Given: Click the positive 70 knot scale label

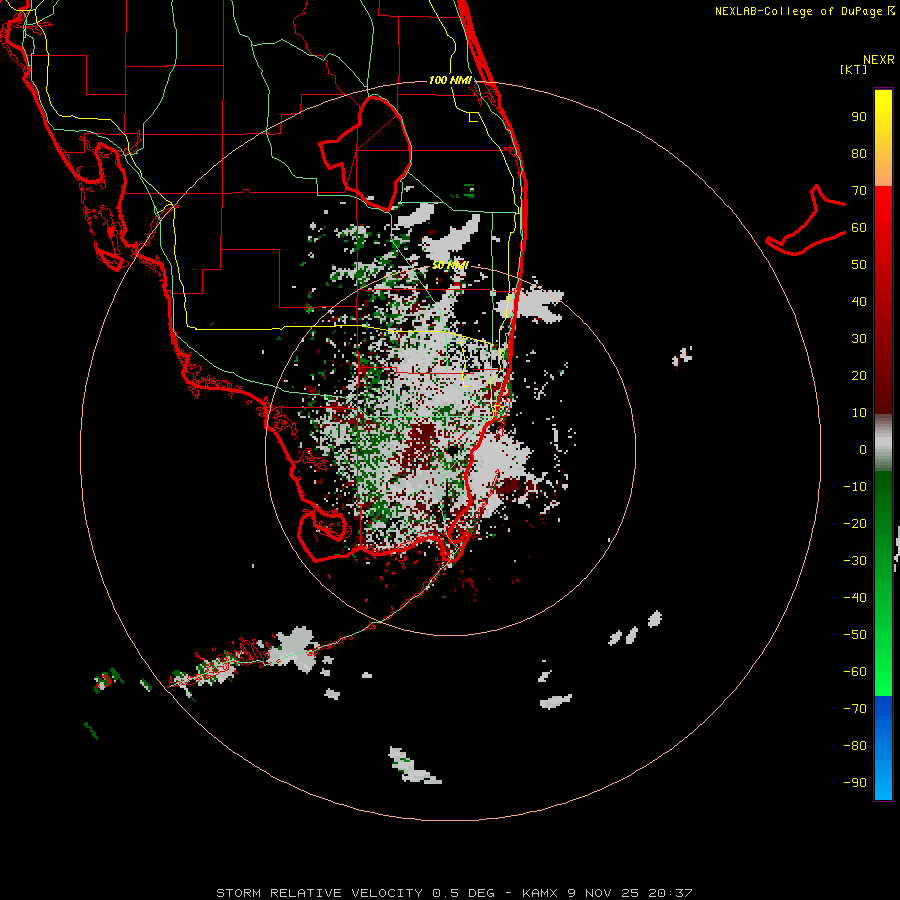Looking at the screenshot, I should click(859, 191).
